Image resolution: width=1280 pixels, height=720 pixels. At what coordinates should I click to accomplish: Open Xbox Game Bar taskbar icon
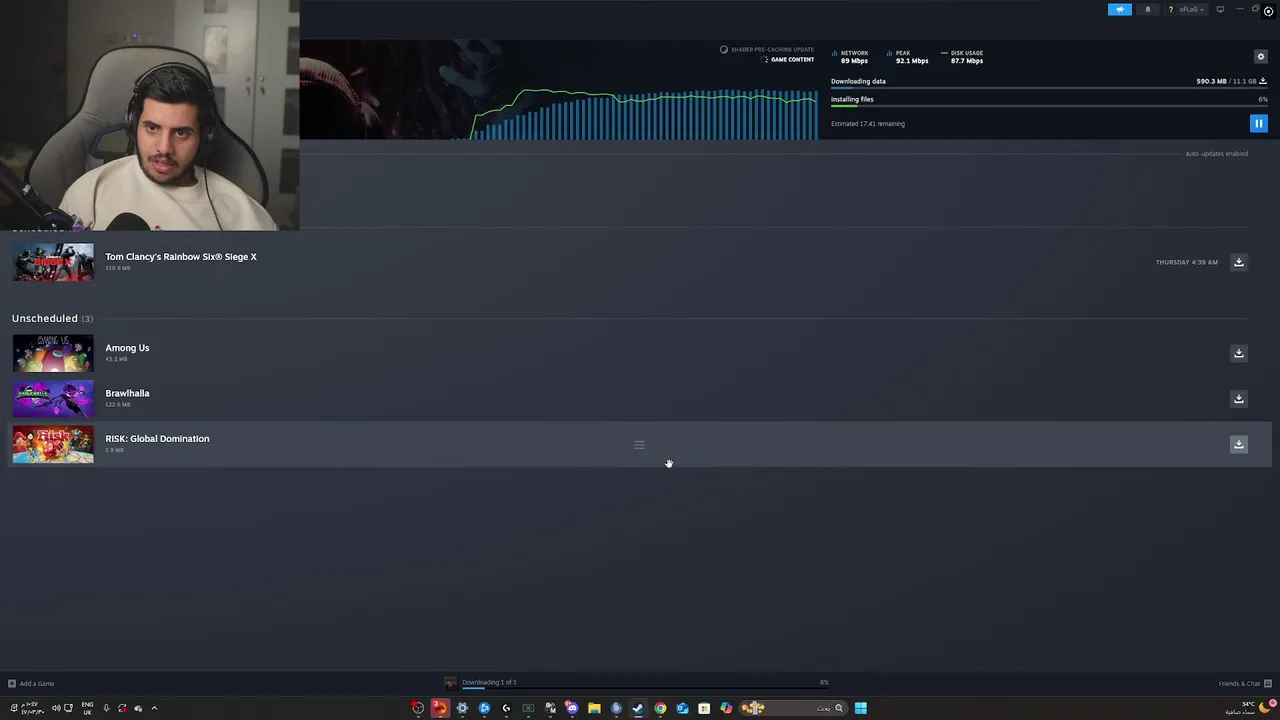click(x=528, y=708)
